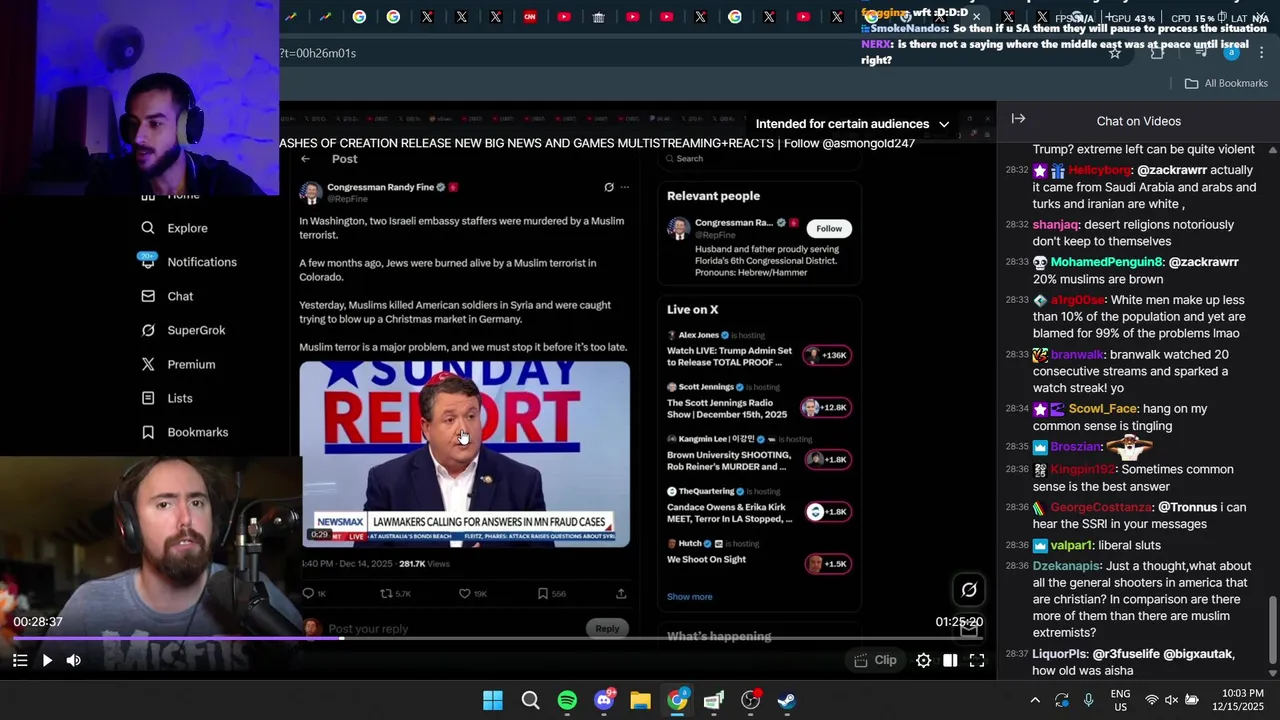
Task: Bookmark this page with the star icon
Action: (1114, 53)
